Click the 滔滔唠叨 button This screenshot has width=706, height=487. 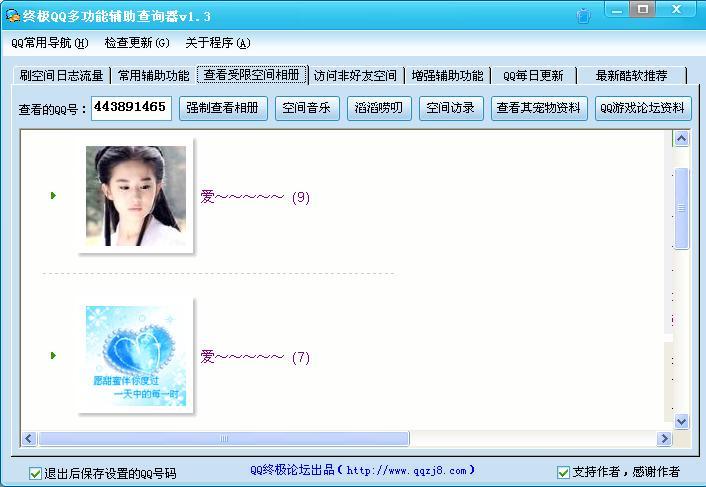pyautogui.click(x=379, y=108)
